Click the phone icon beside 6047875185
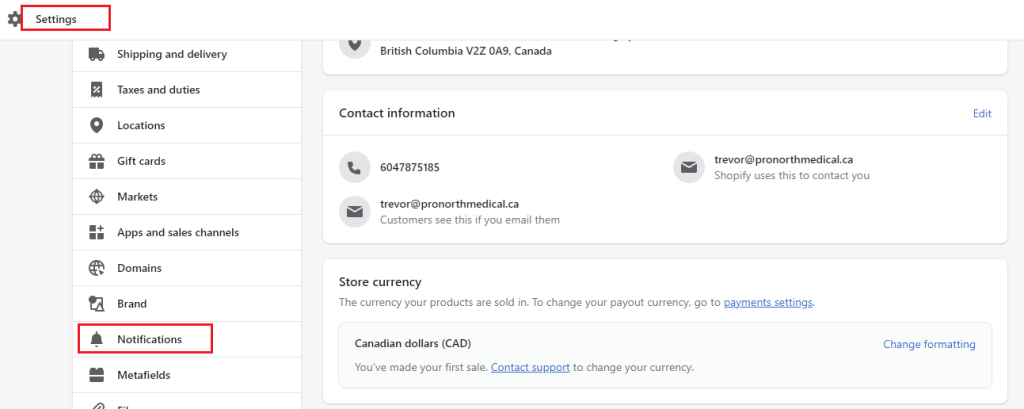 click(x=354, y=167)
